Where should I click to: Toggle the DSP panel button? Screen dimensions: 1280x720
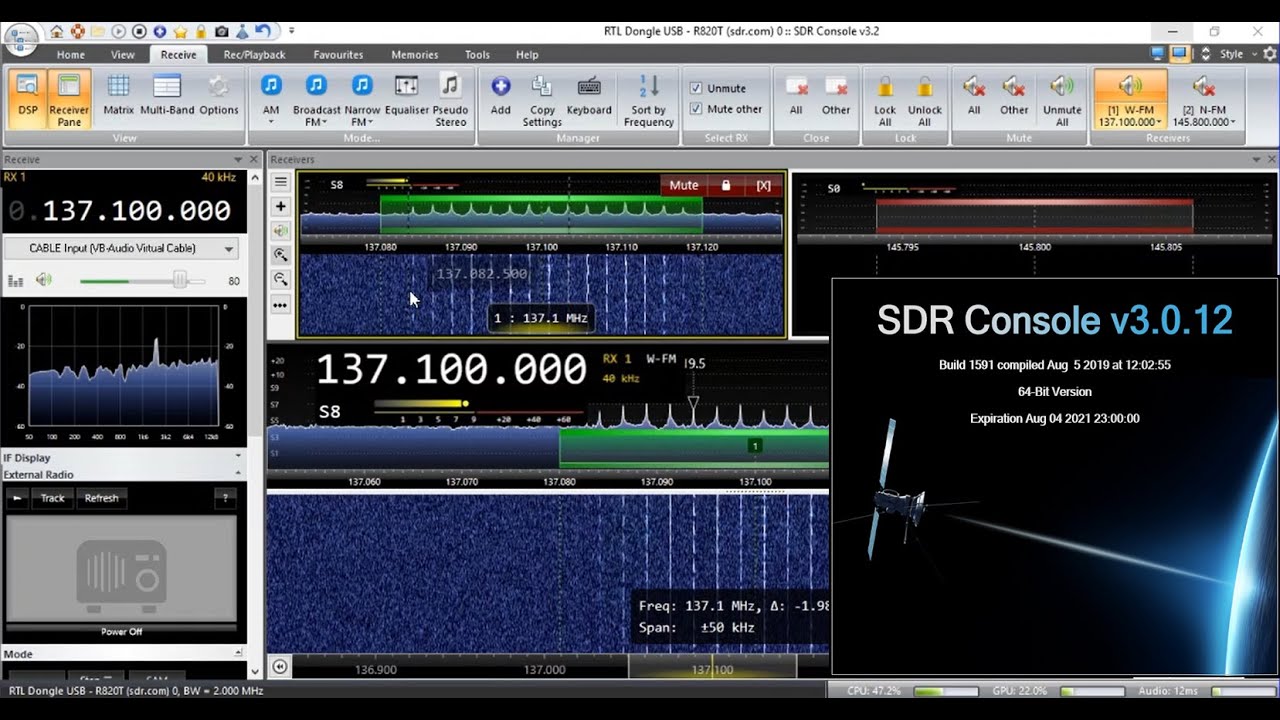(x=28, y=98)
